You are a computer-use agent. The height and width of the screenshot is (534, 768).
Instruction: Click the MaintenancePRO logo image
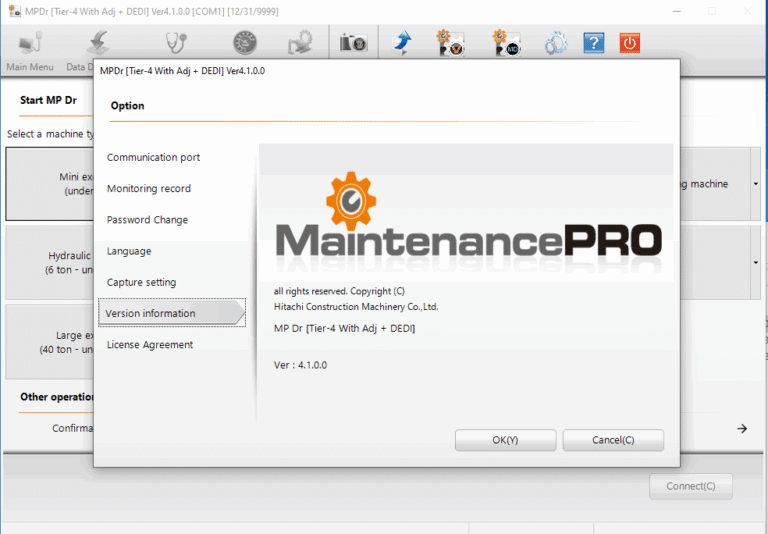click(468, 216)
